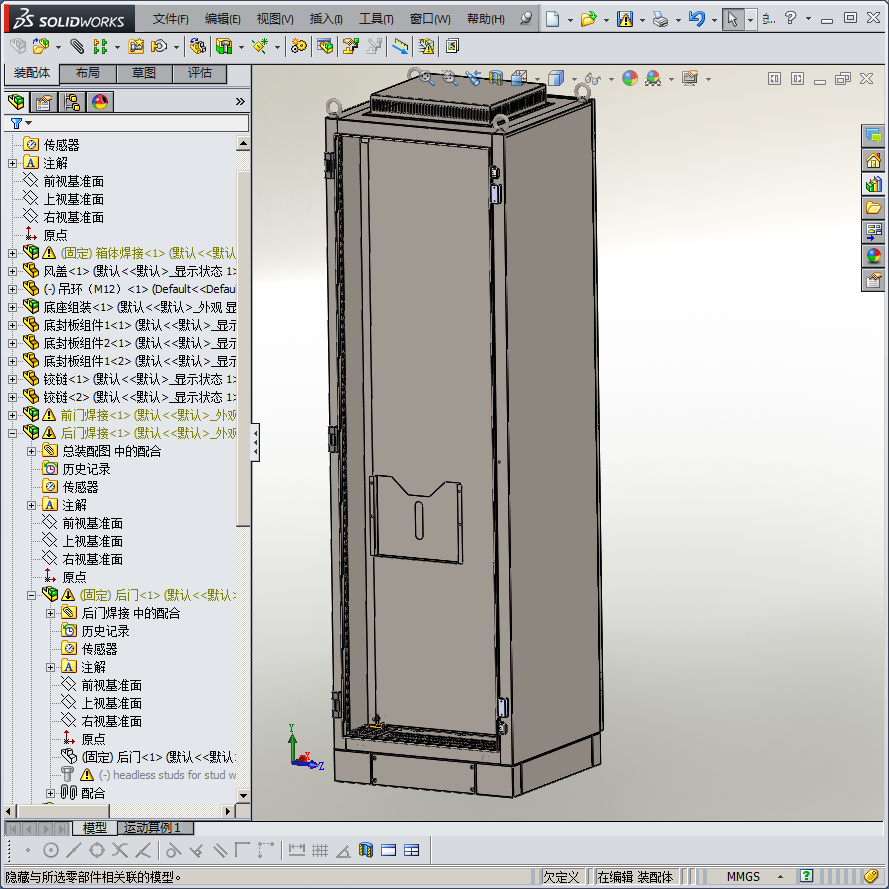Click the New Motion Study icon

point(298,46)
